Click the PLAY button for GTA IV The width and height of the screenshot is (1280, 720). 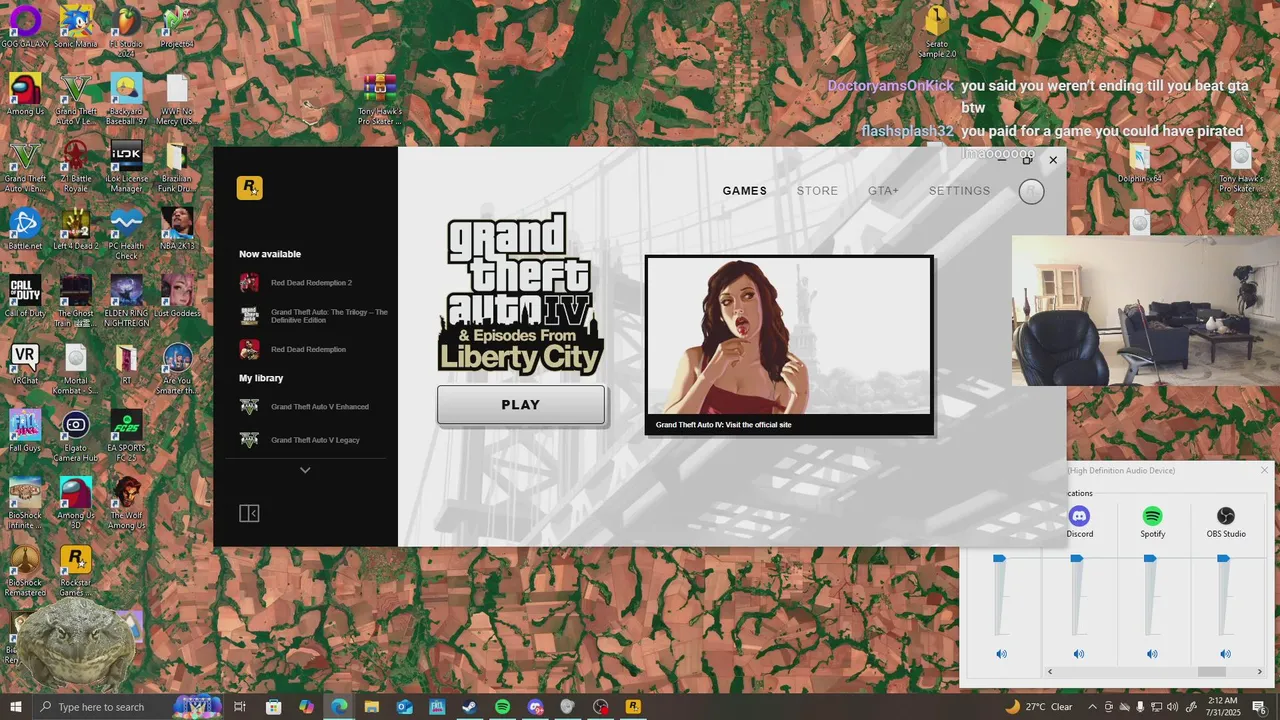click(520, 405)
